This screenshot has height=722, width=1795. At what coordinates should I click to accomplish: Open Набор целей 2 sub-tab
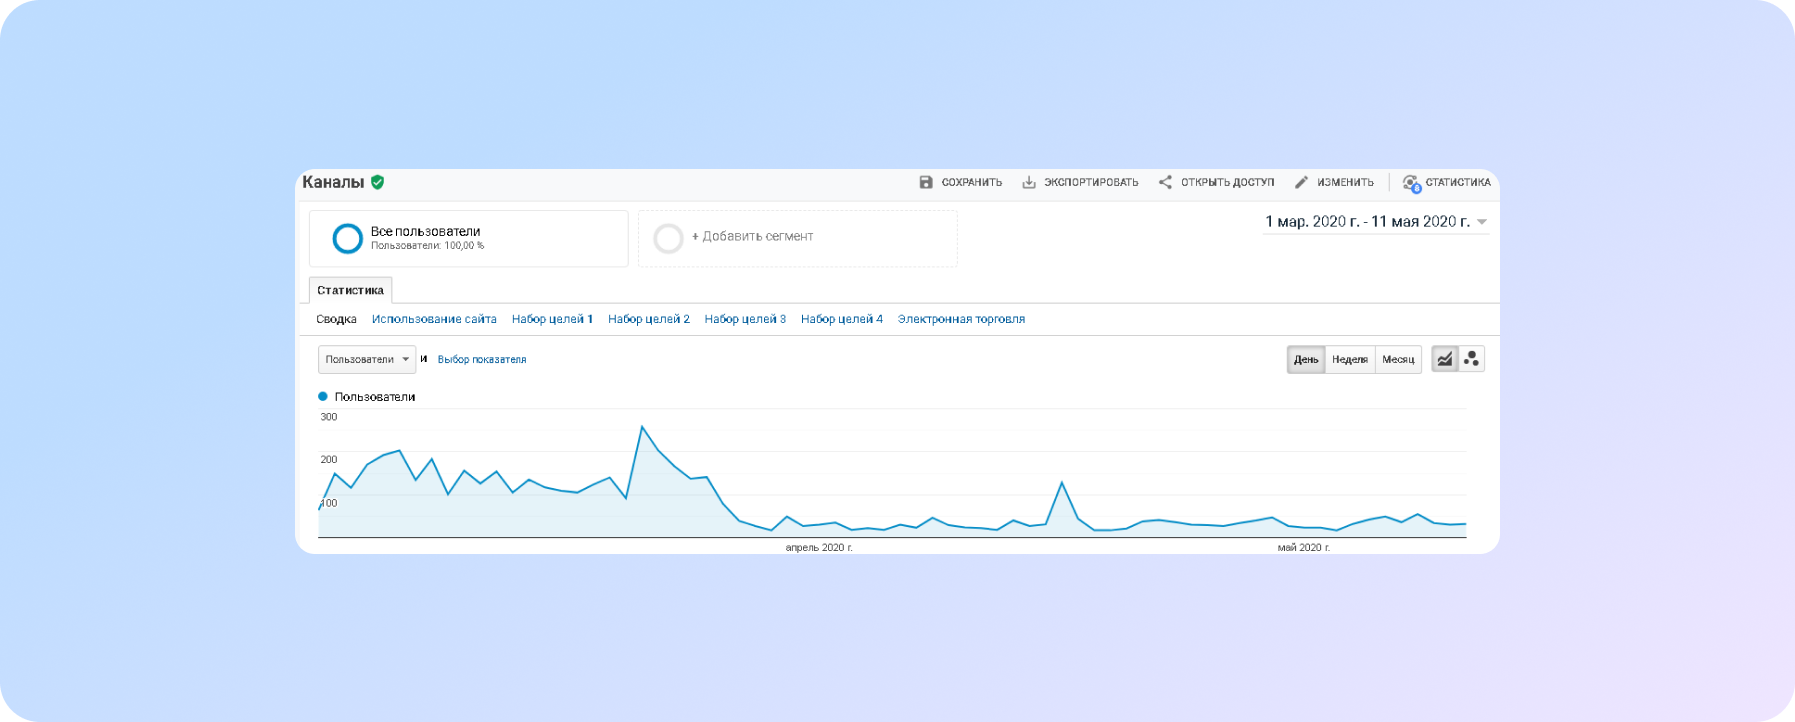[x=649, y=320]
